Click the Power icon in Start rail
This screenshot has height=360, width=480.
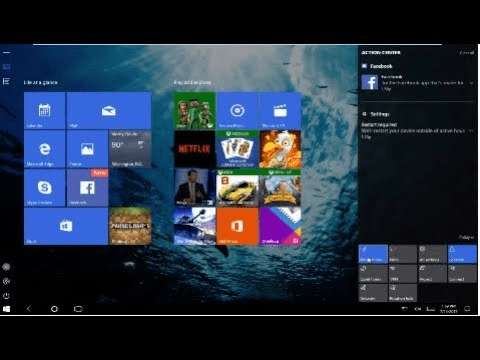tap(6, 296)
